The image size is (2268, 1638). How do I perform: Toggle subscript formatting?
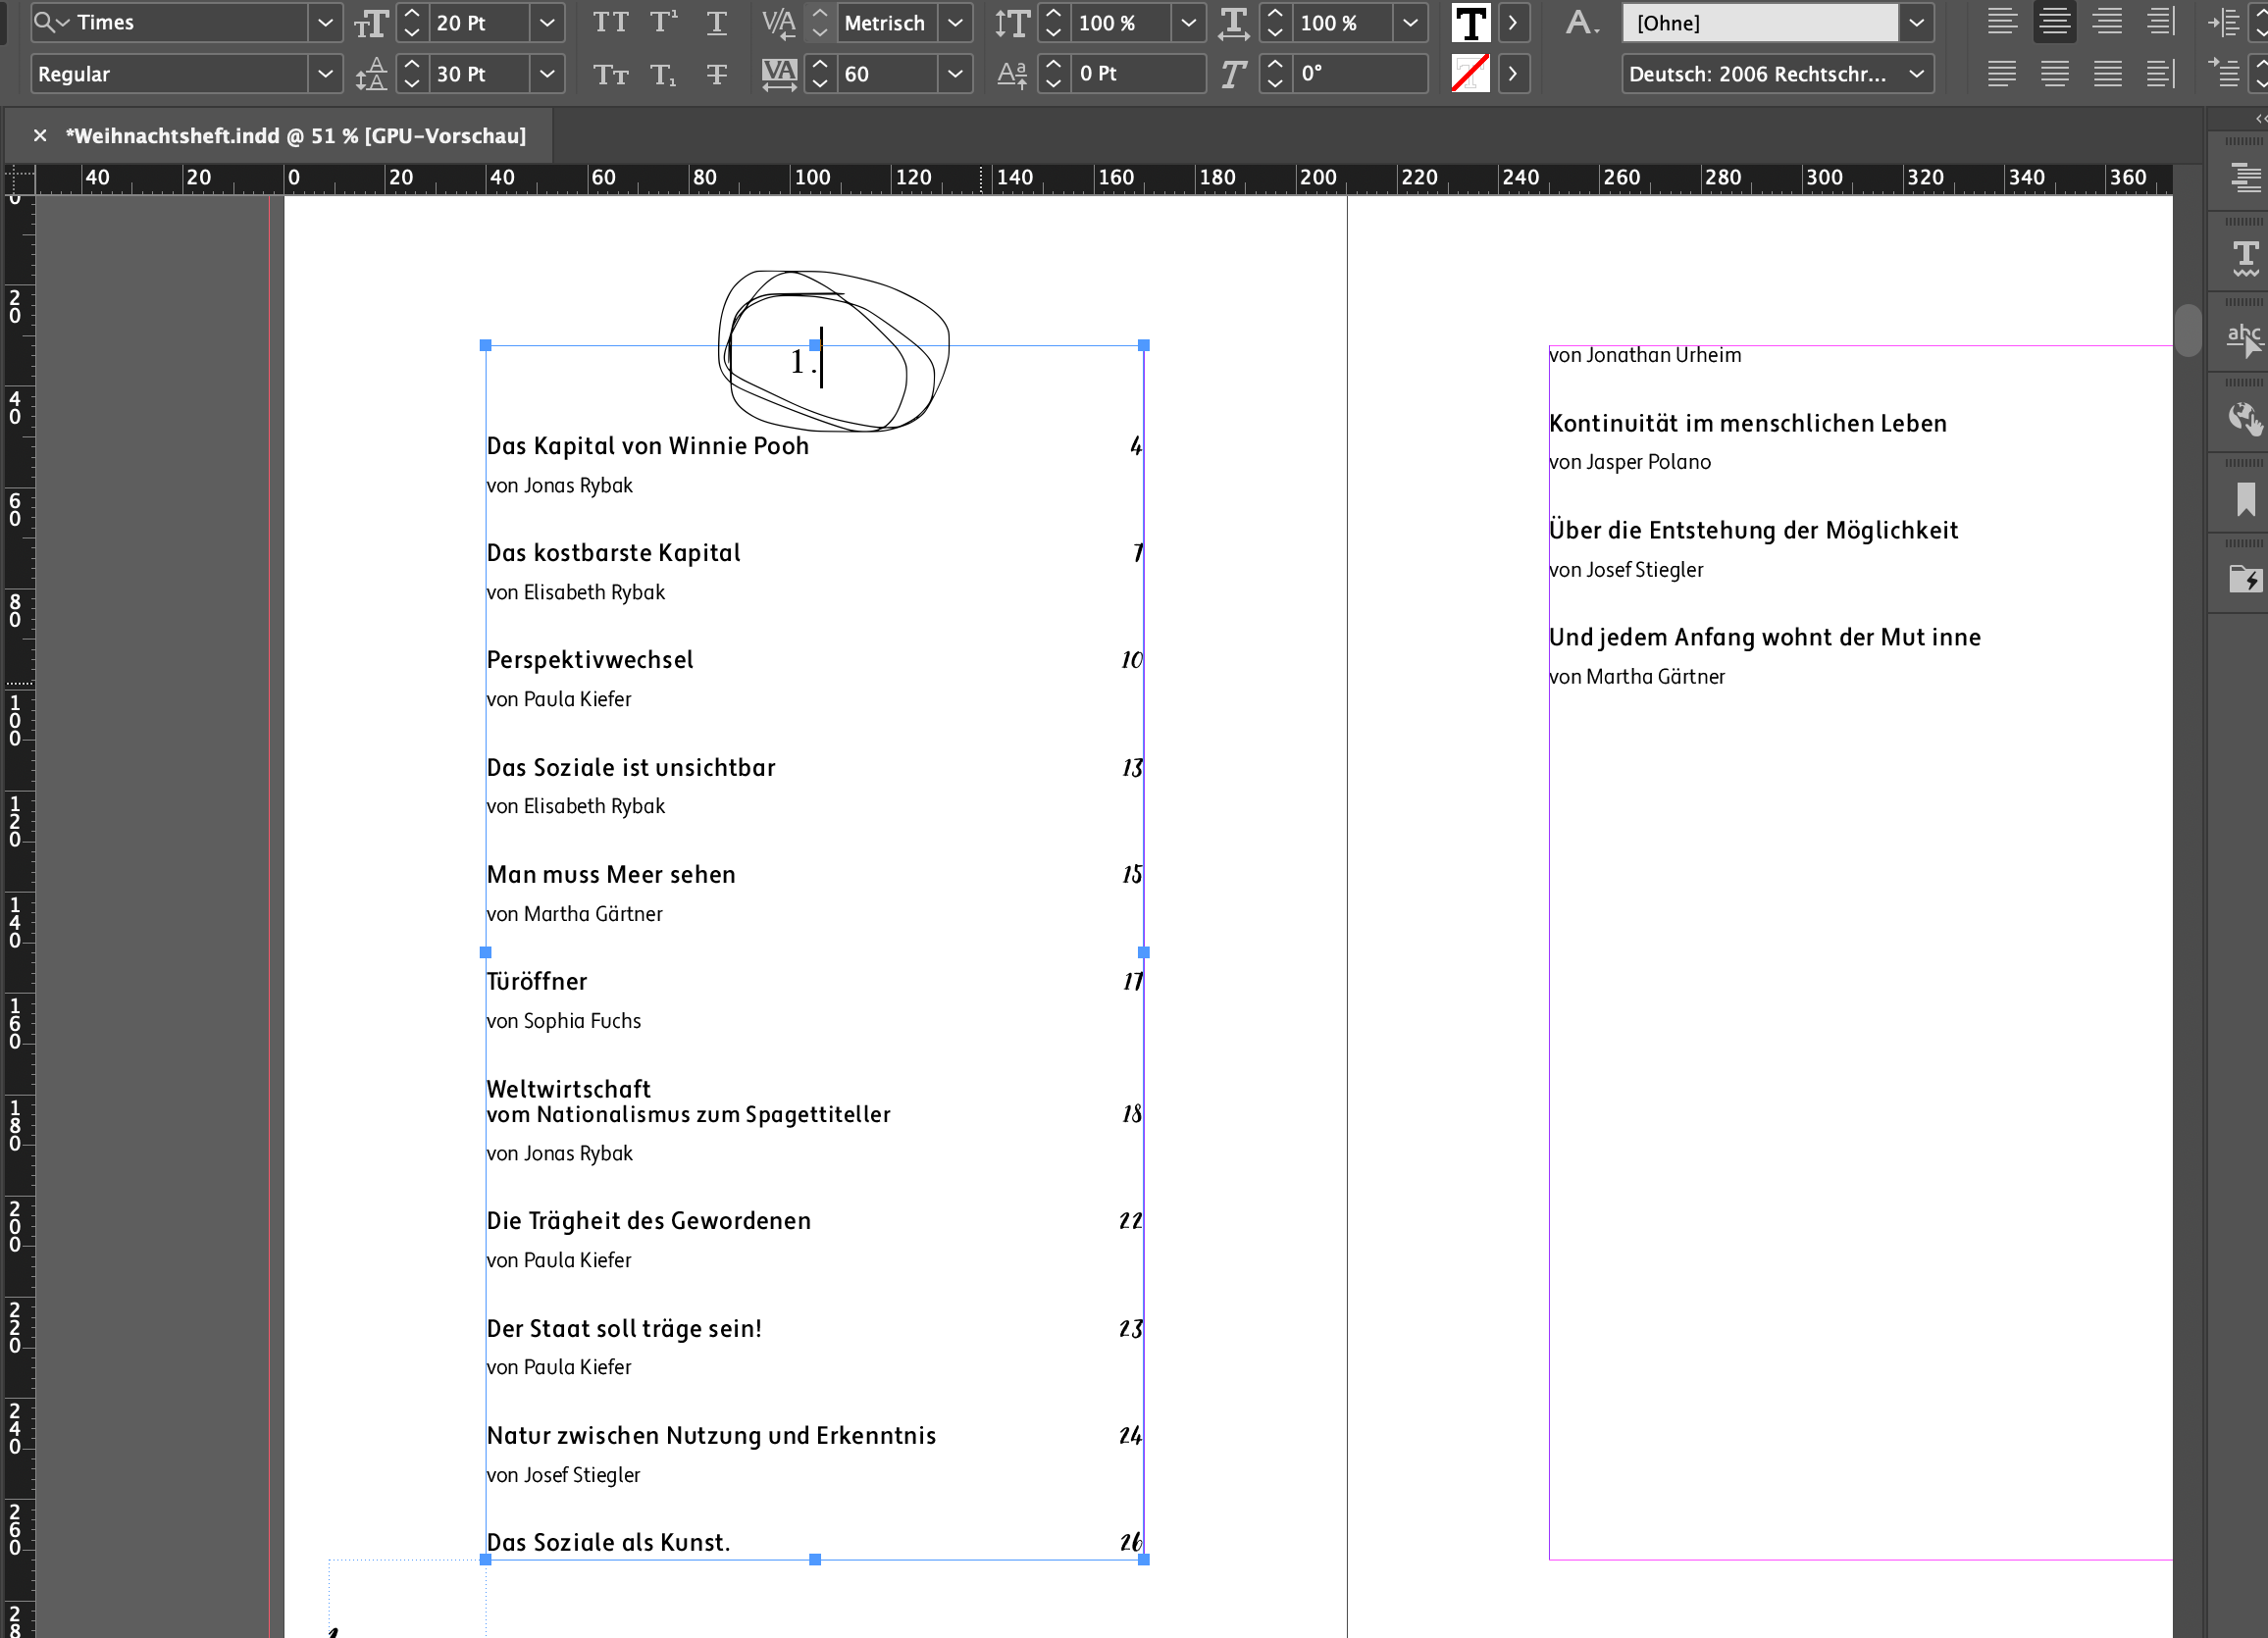coord(663,73)
